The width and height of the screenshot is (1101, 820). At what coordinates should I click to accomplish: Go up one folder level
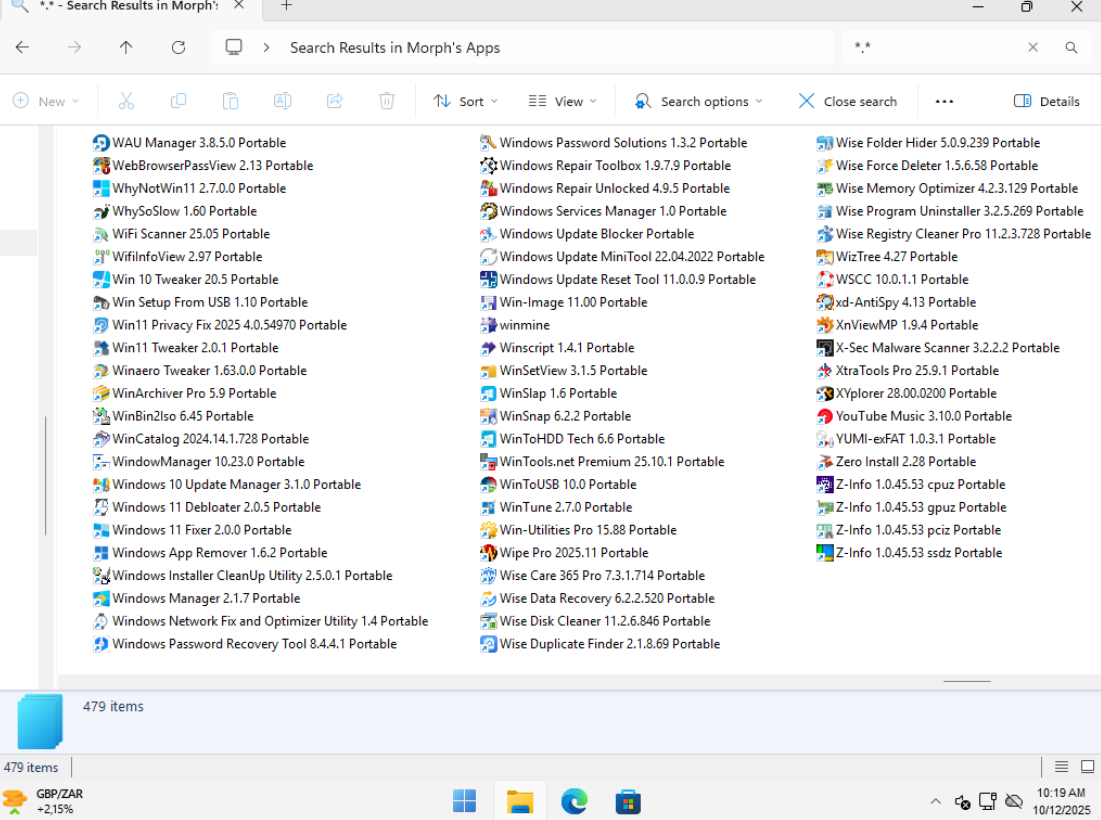[126, 47]
